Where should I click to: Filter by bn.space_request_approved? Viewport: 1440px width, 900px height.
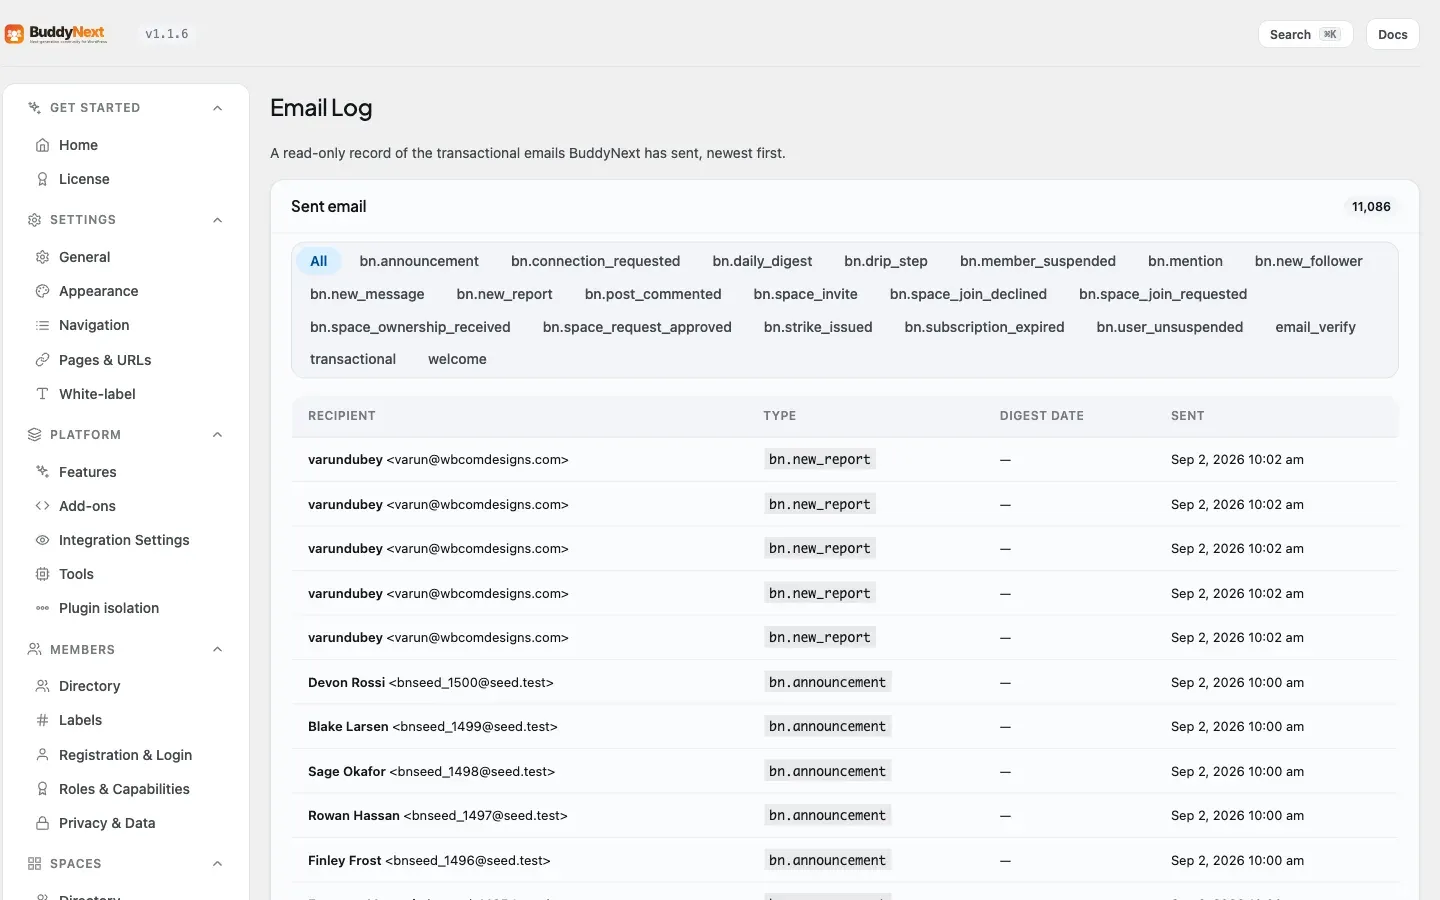point(637,327)
